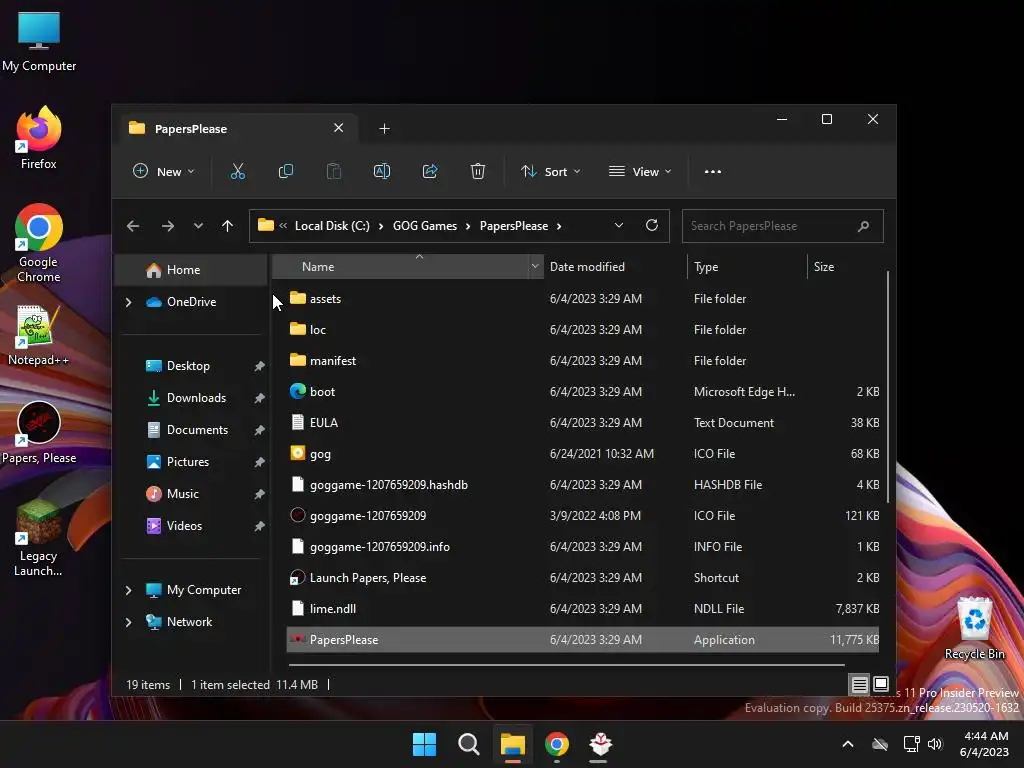Go back with the left arrow

pyautogui.click(x=133, y=226)
